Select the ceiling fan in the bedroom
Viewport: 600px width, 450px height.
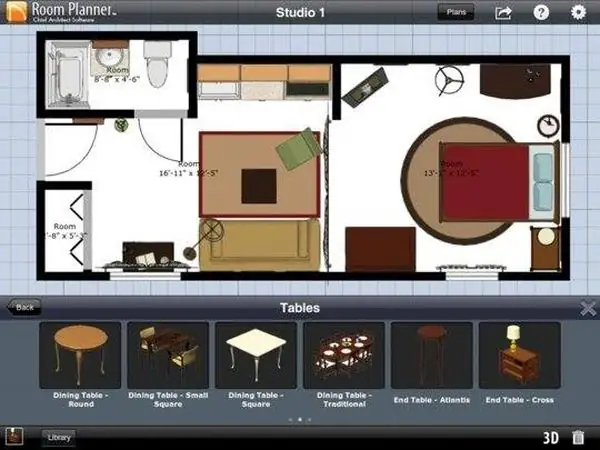pos(448,81)
